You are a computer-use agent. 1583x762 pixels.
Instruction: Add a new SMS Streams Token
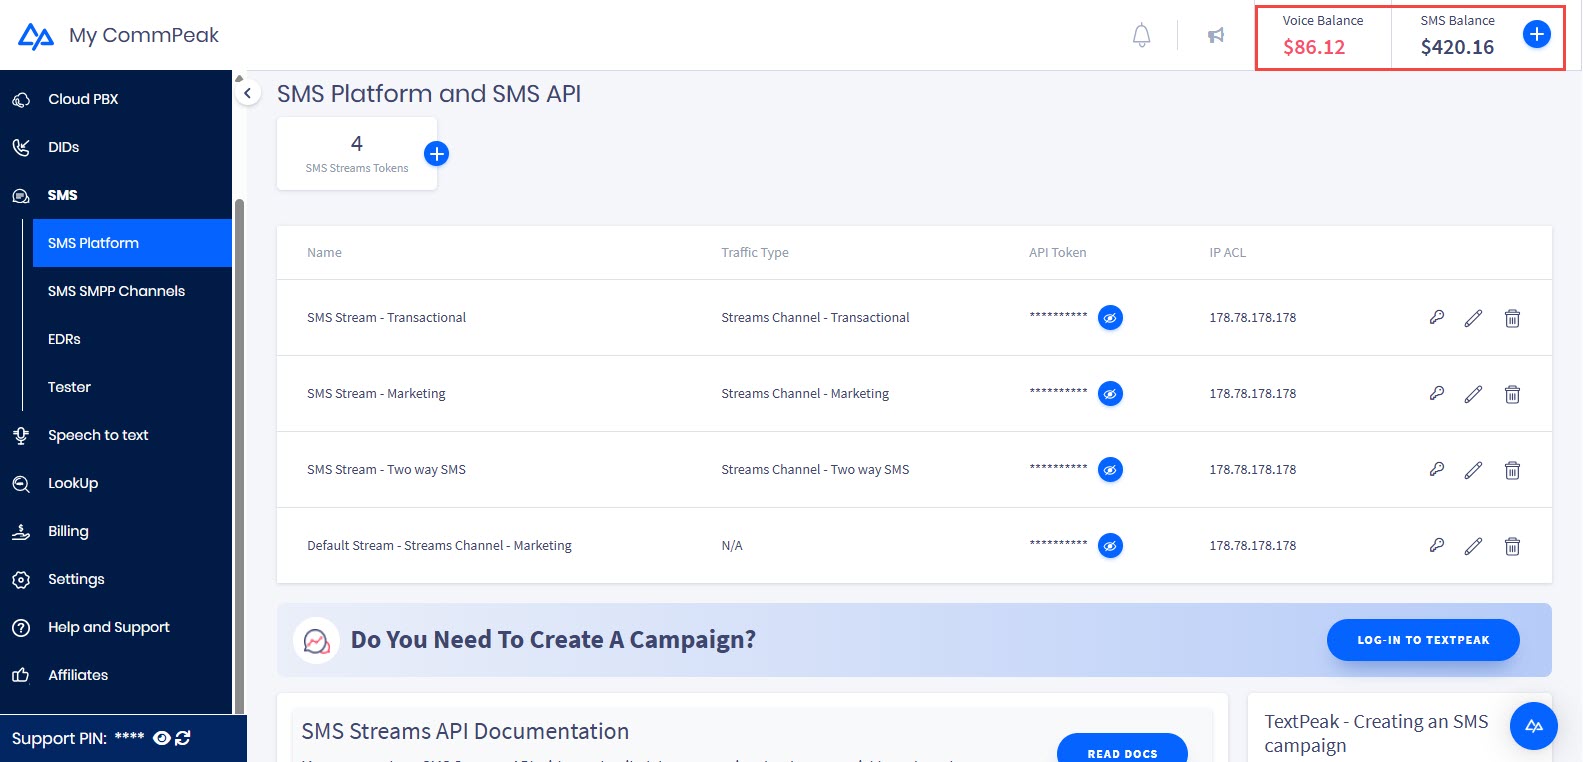[x=436, y=154]
